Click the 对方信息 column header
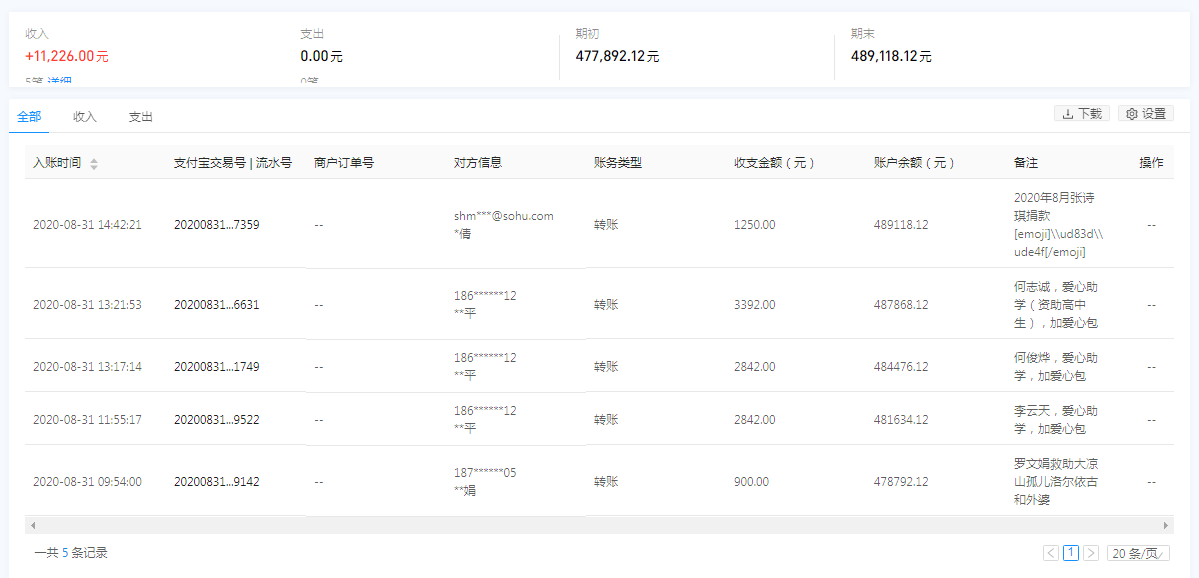Viewport: 1199px width, 578px height. 478,164
